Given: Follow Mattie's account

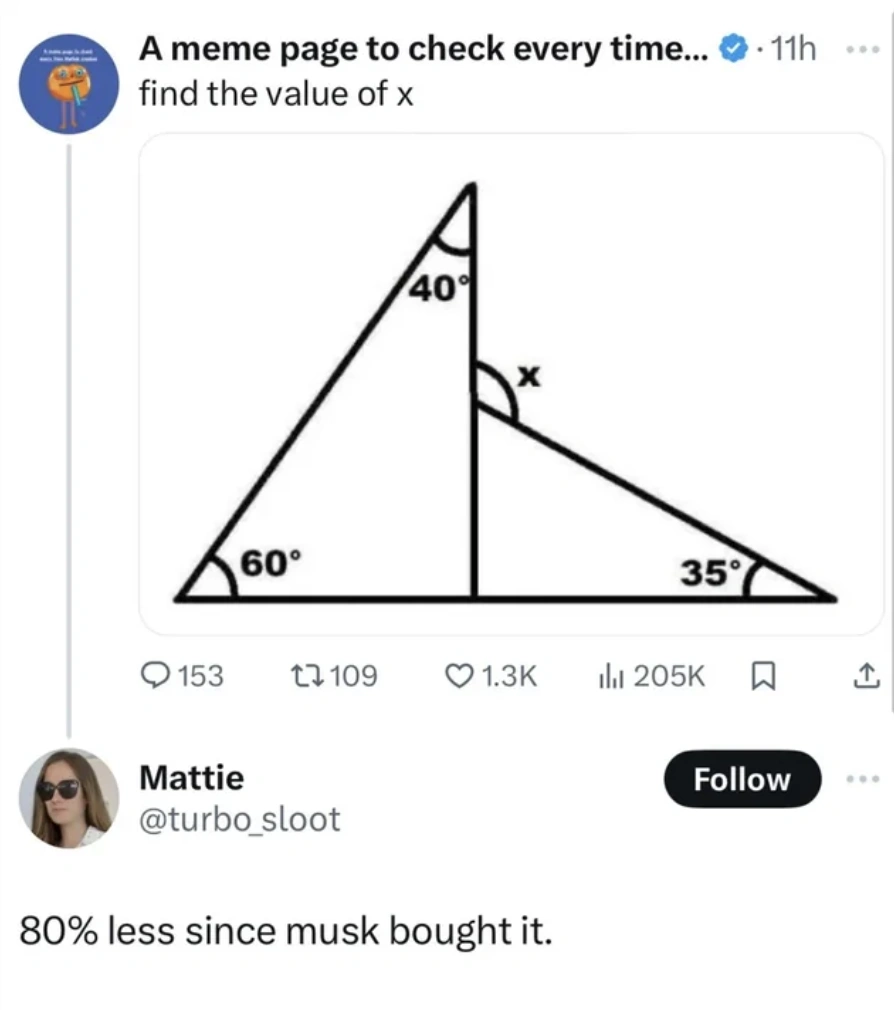Looking at the screenshot, I should click(x=742, y=779).
